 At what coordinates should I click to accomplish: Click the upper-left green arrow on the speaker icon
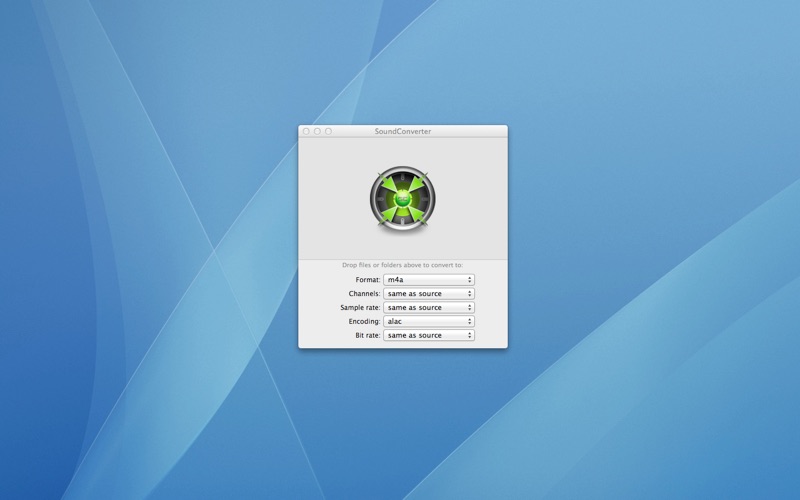pyautogui.click(x=387, y=186)
